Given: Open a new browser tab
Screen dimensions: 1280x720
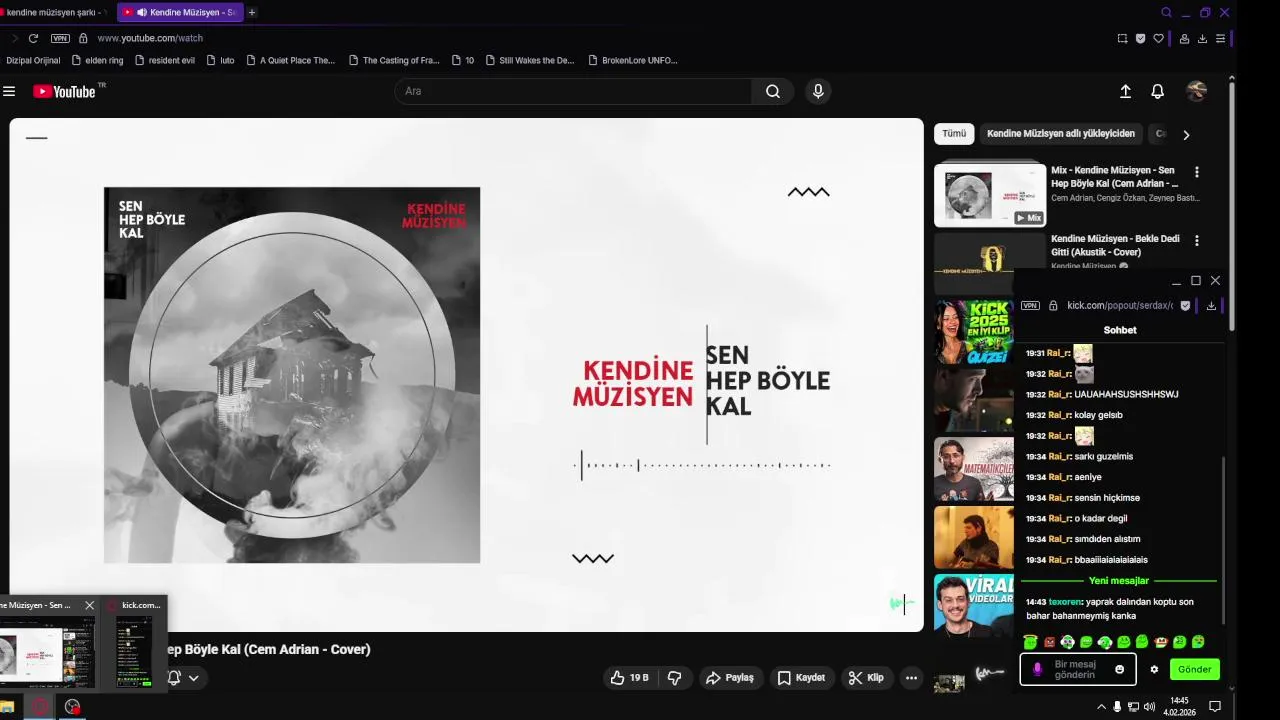Looking at the screenshot, I should [252, 12].
